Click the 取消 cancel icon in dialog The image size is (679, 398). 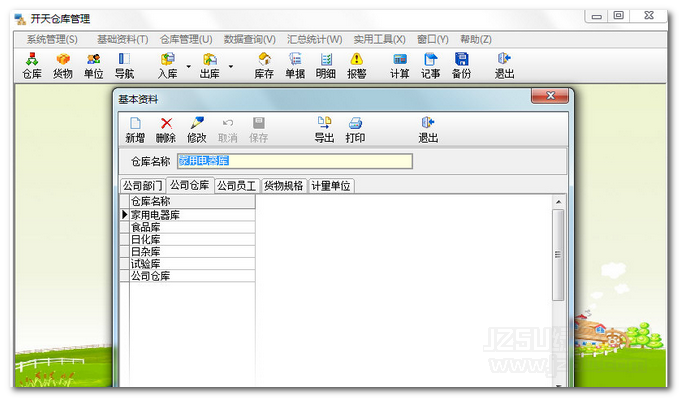point(228,129)
